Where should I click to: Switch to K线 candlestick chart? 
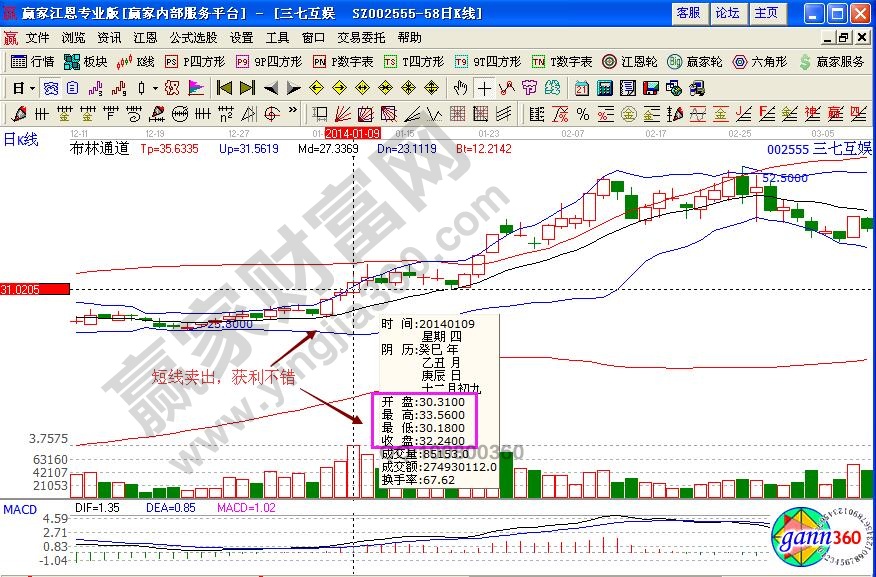(x=135, y=62)
